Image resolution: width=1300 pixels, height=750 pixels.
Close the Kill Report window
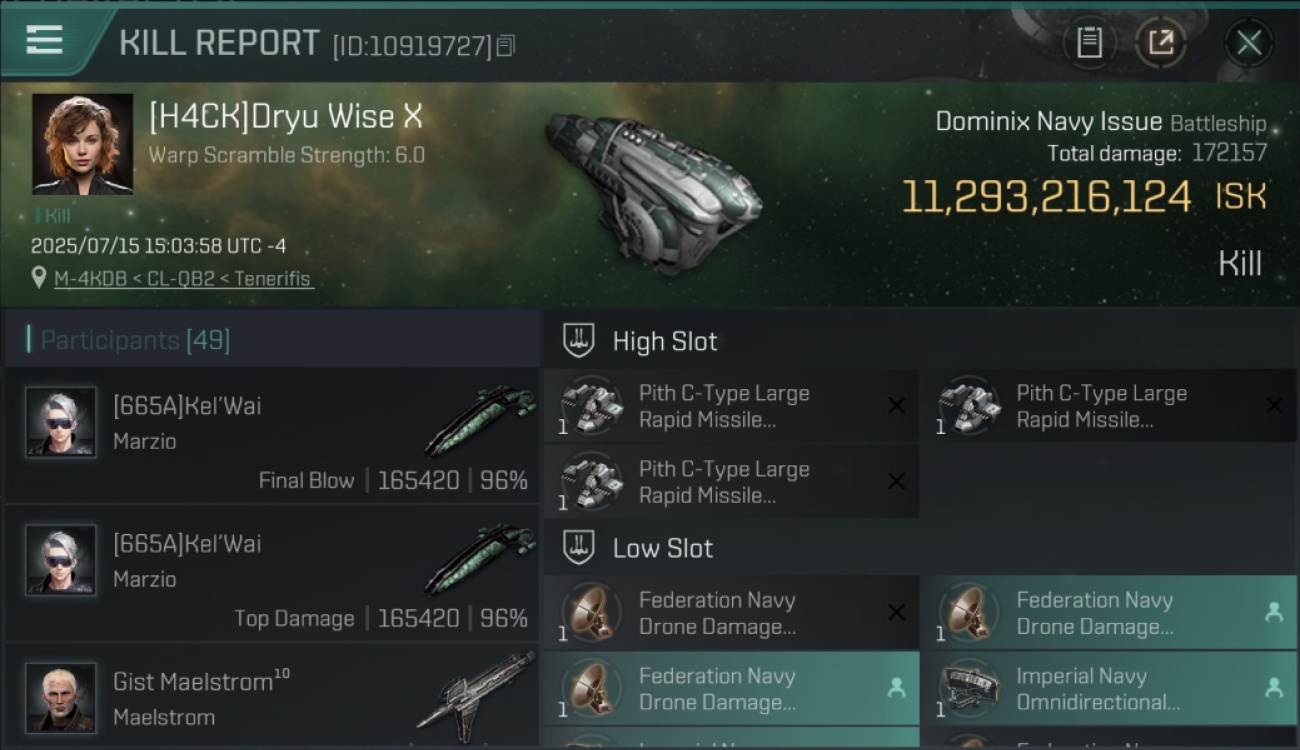point(1249,43)
